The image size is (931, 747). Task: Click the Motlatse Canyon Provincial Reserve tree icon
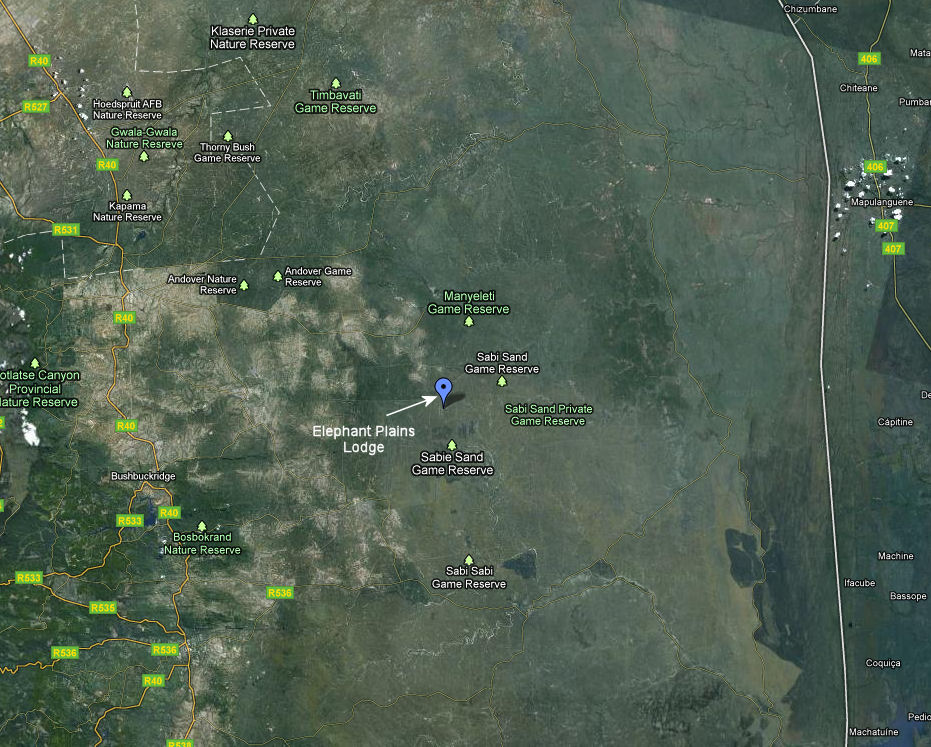click(35, 363)
